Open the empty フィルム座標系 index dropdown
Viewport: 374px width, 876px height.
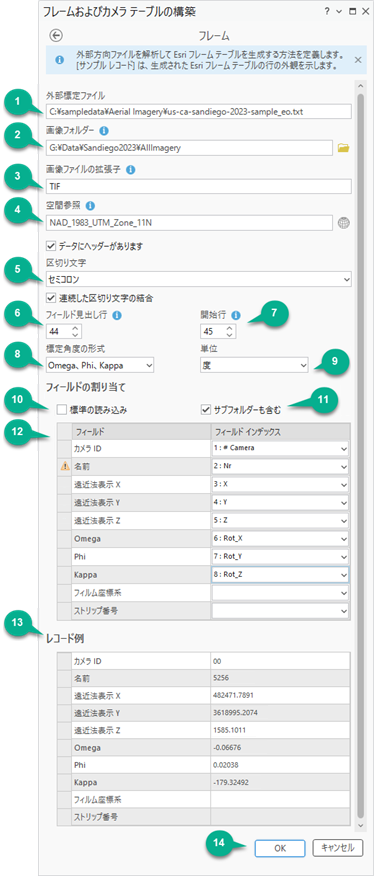click(280, 592)
